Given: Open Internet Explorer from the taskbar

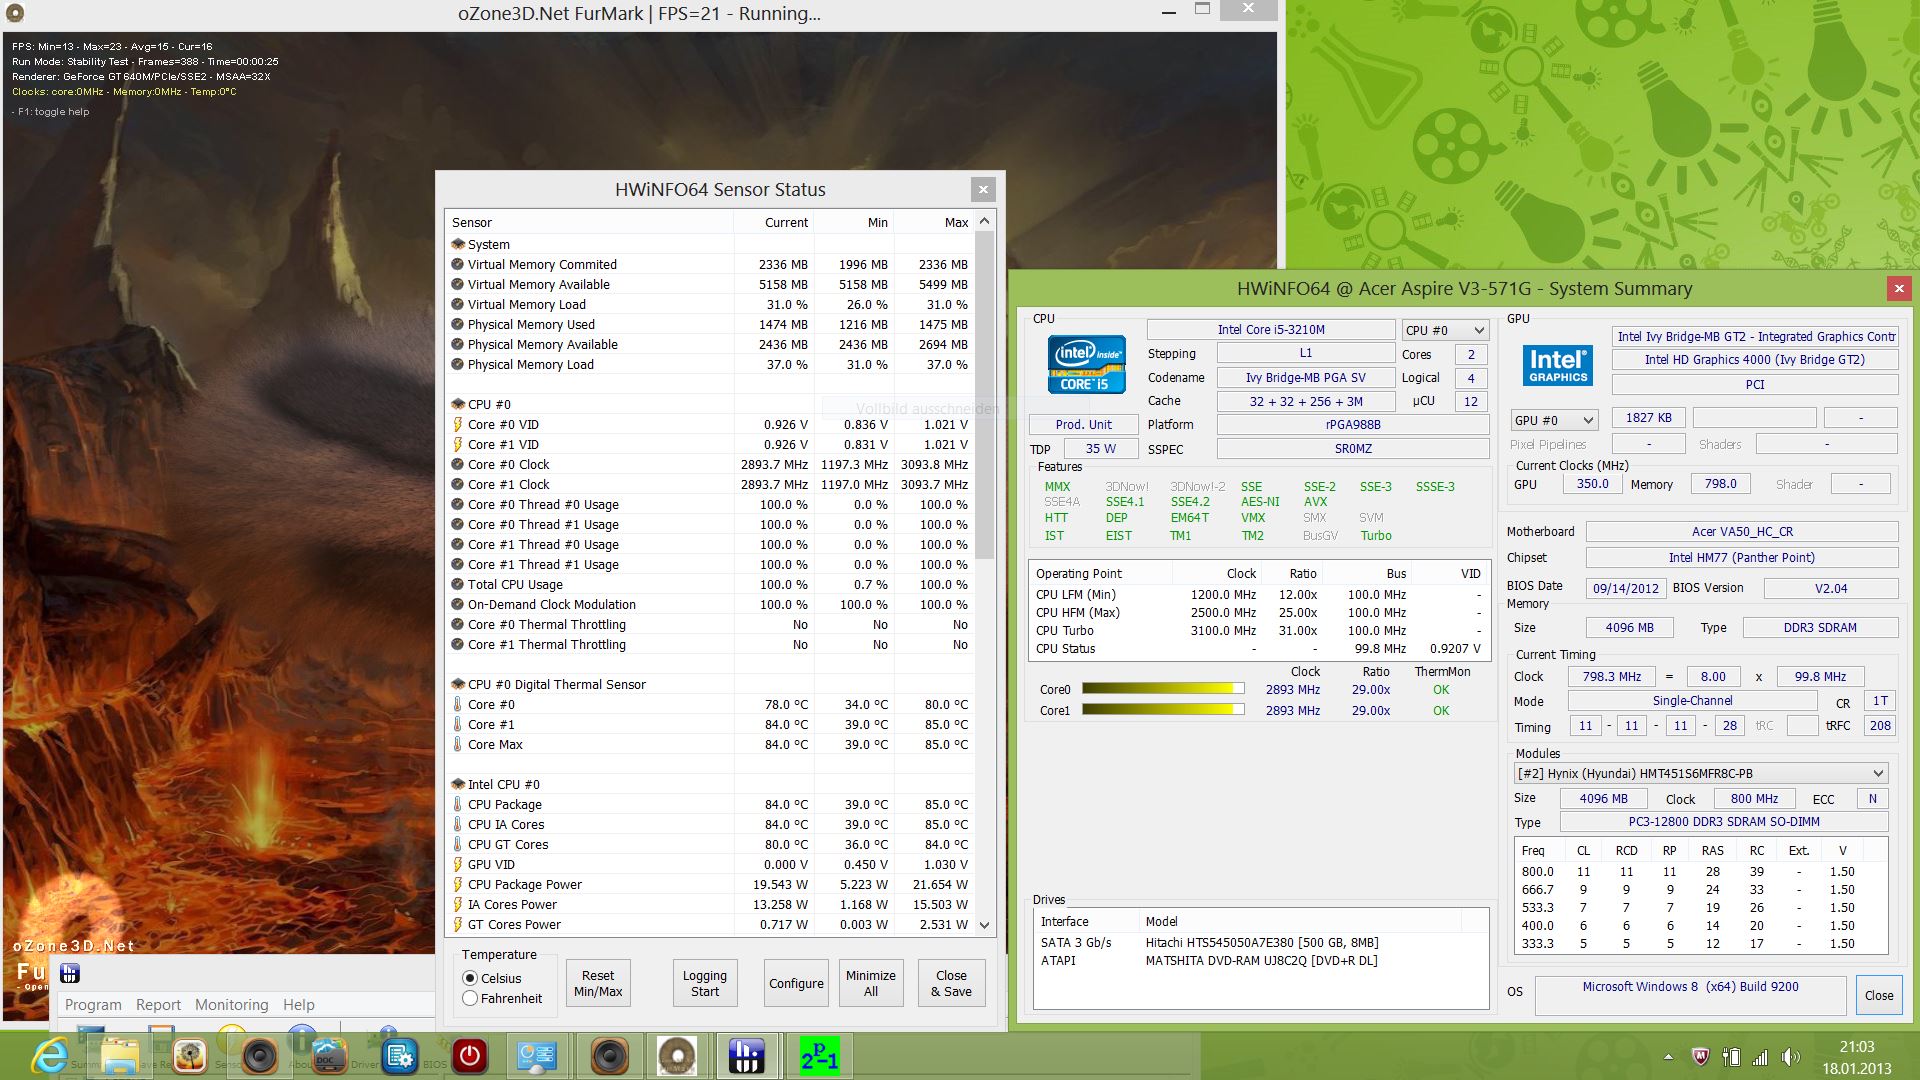Looking at the screenshot, I should [x=49, y=1056].
